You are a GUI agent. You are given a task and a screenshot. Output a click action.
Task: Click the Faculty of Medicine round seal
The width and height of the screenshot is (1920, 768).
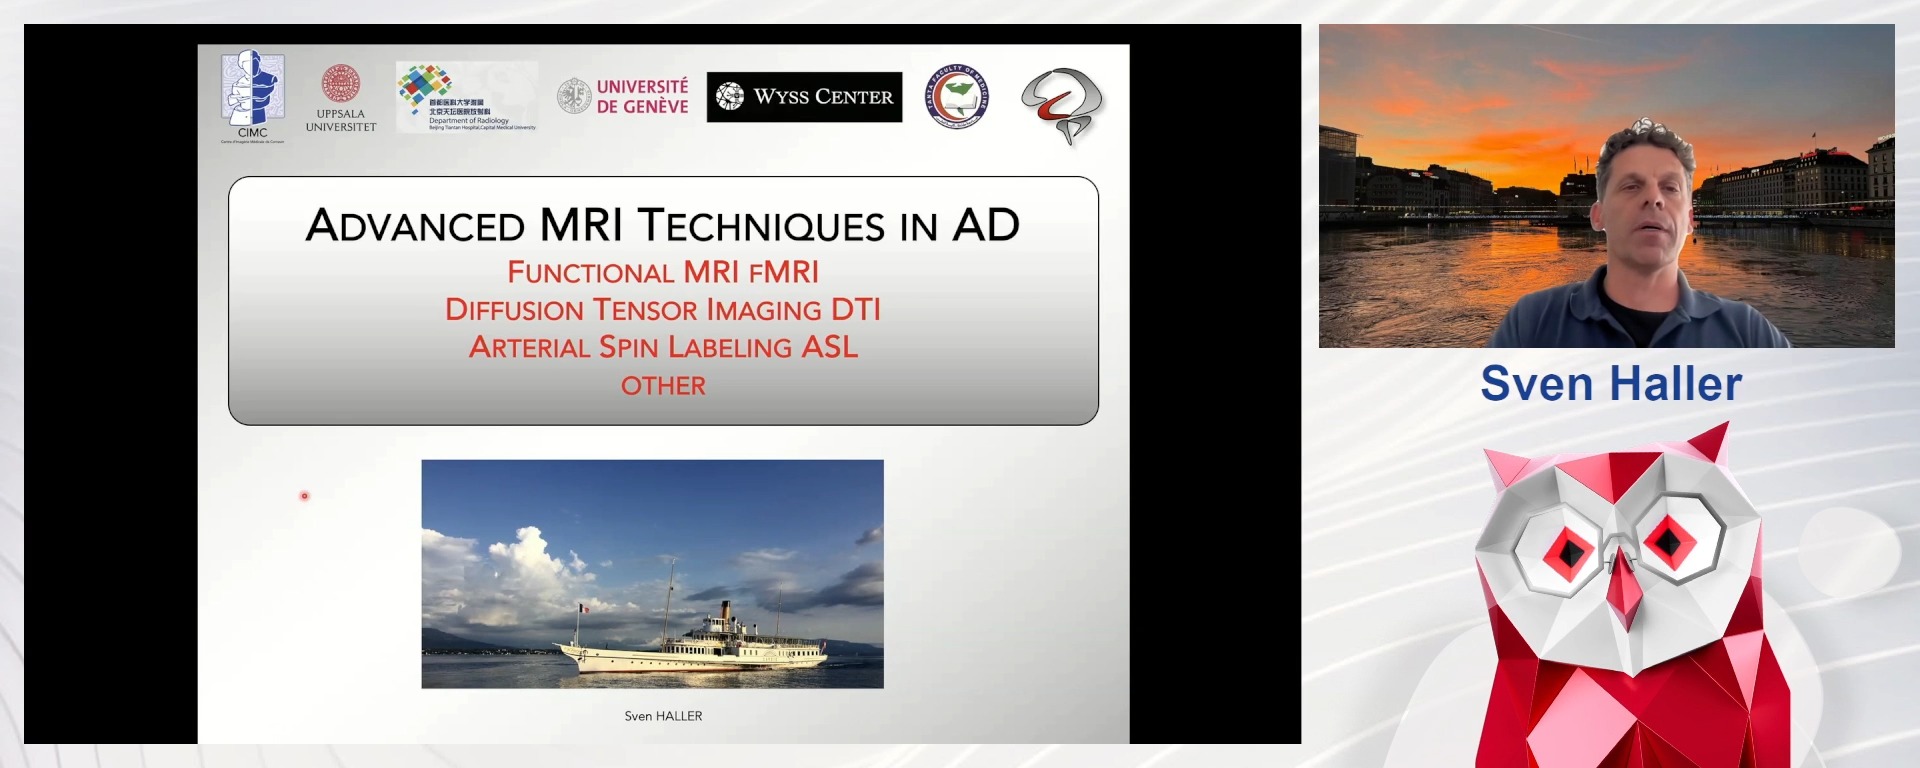(957, 97)
